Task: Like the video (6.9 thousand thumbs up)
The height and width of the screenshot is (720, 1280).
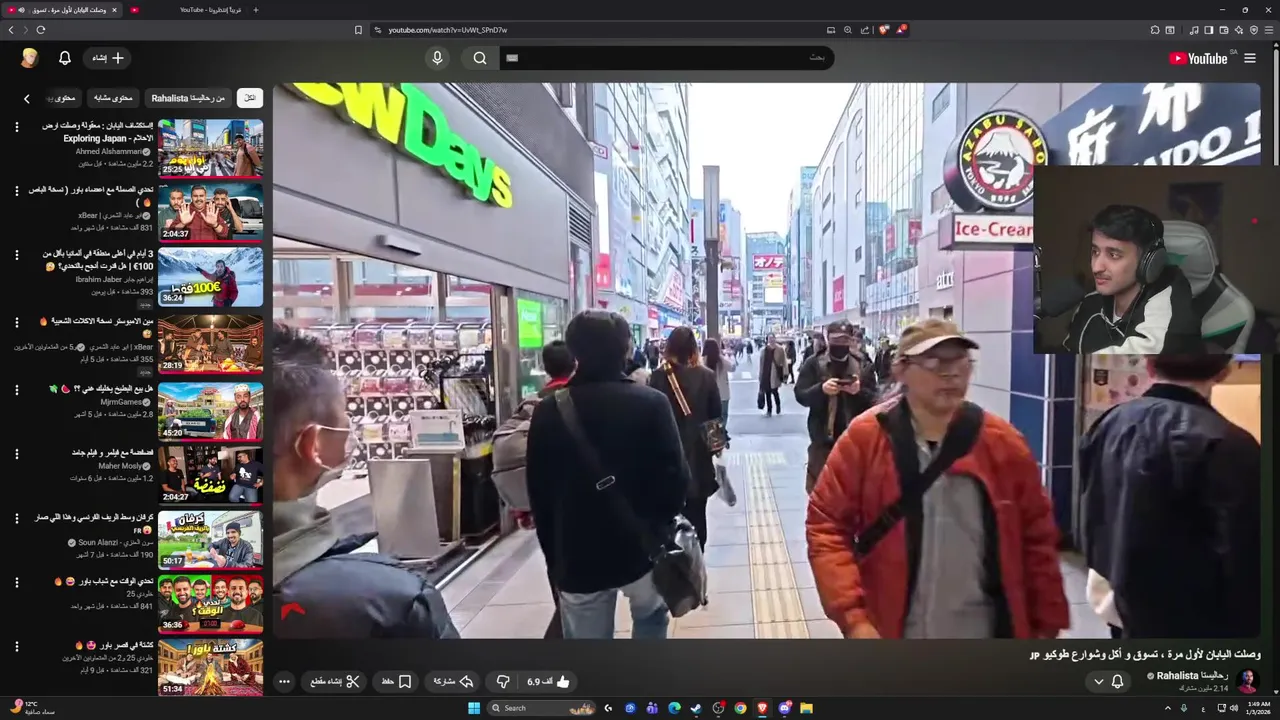Action: [548, 681]
